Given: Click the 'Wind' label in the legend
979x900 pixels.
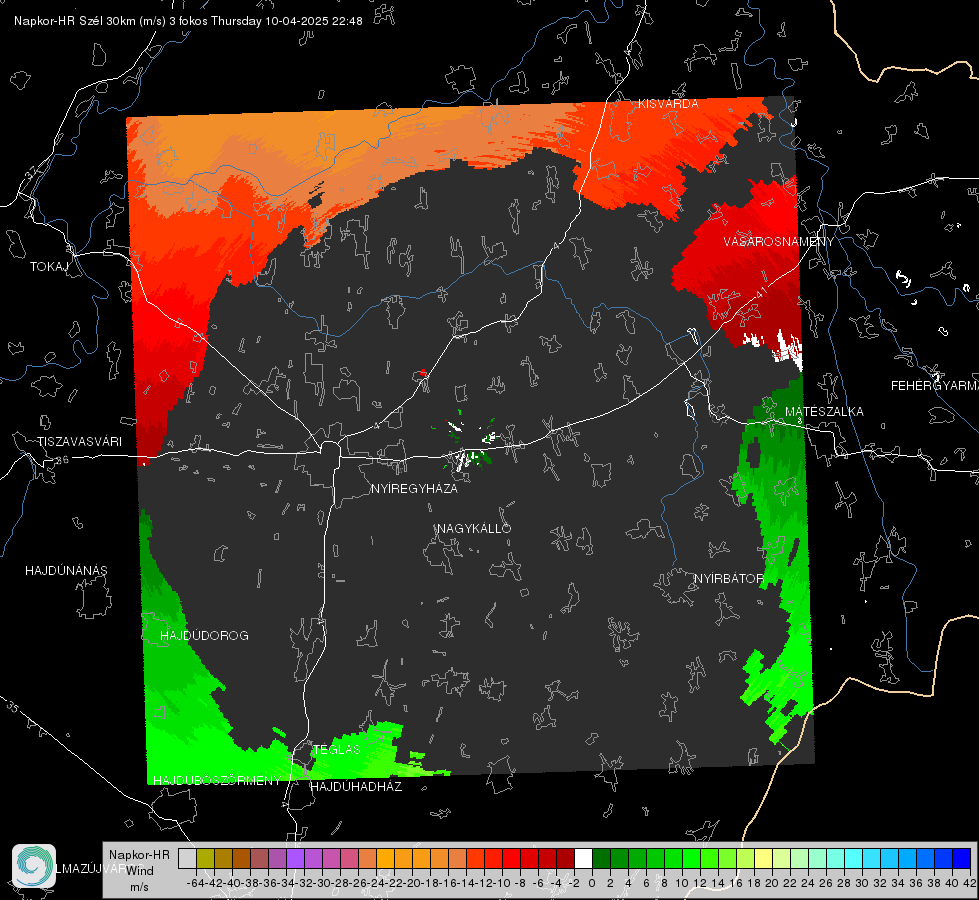Looking at the screenshot, I should (x=140, y=871).
